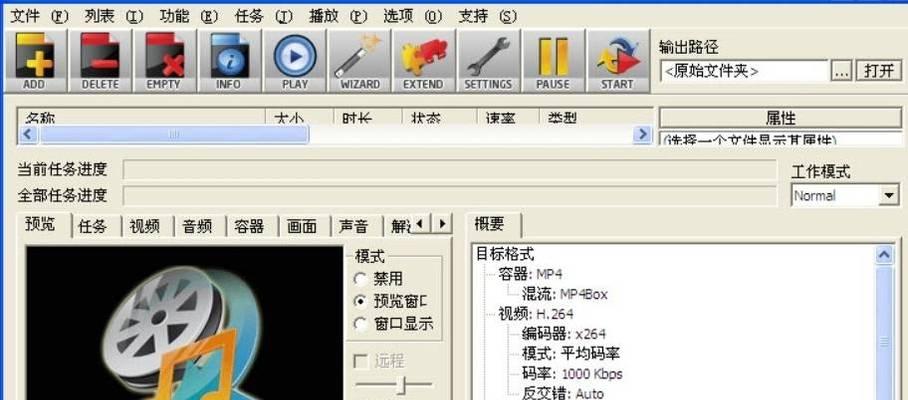Open the 任务 (J) menu
This screenshot has width=908, height=400.
tap(263, 16)
